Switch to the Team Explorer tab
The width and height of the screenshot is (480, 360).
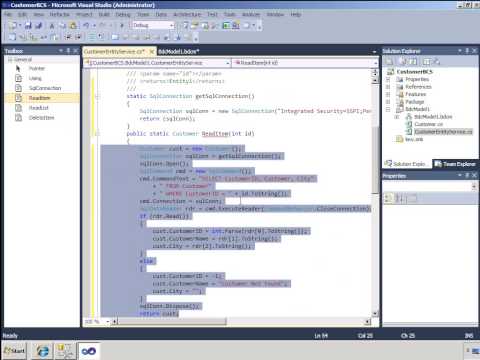[455, 164]
